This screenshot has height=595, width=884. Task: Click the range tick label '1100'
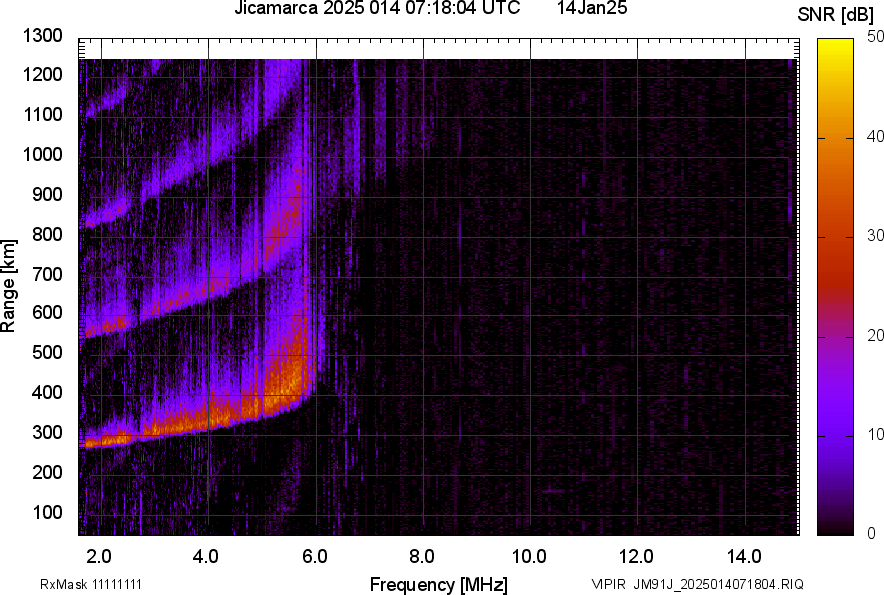[42, 114]
